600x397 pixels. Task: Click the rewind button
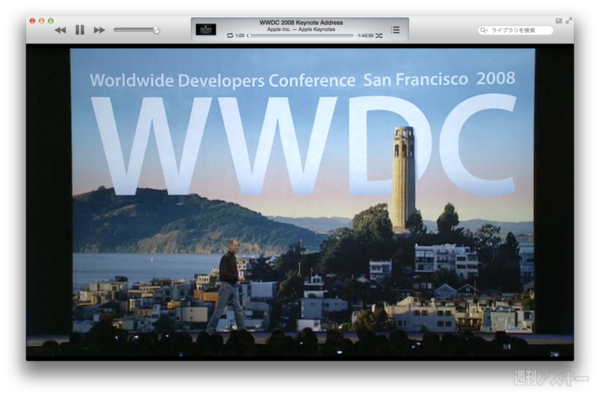[60, 30]
